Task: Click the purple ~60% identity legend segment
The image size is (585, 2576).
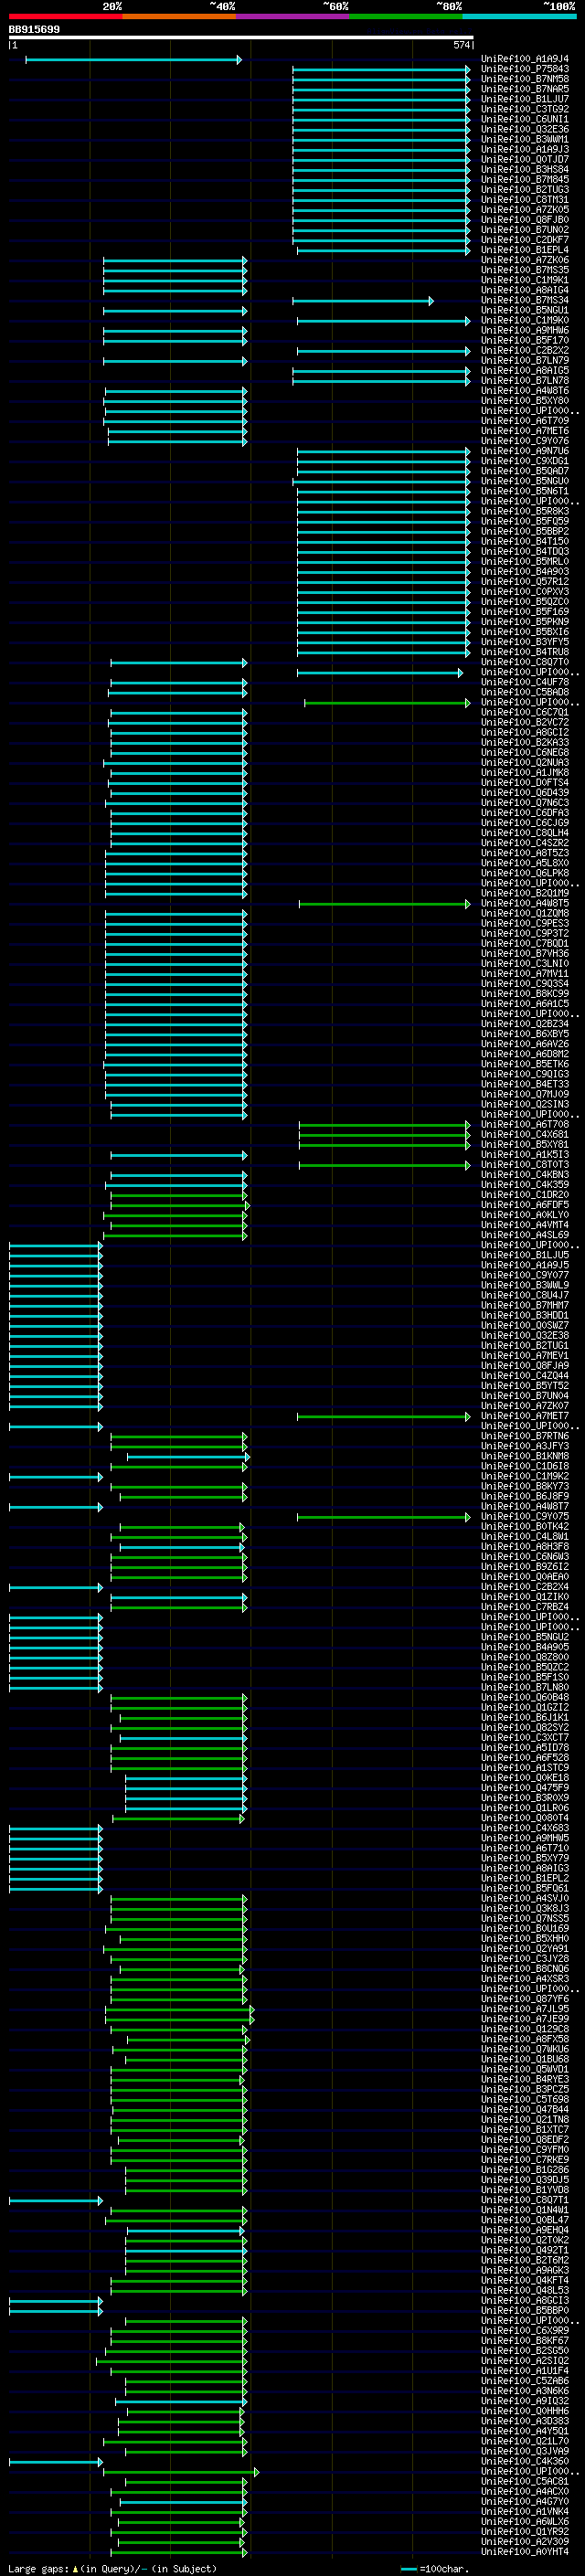Action: 293,17
